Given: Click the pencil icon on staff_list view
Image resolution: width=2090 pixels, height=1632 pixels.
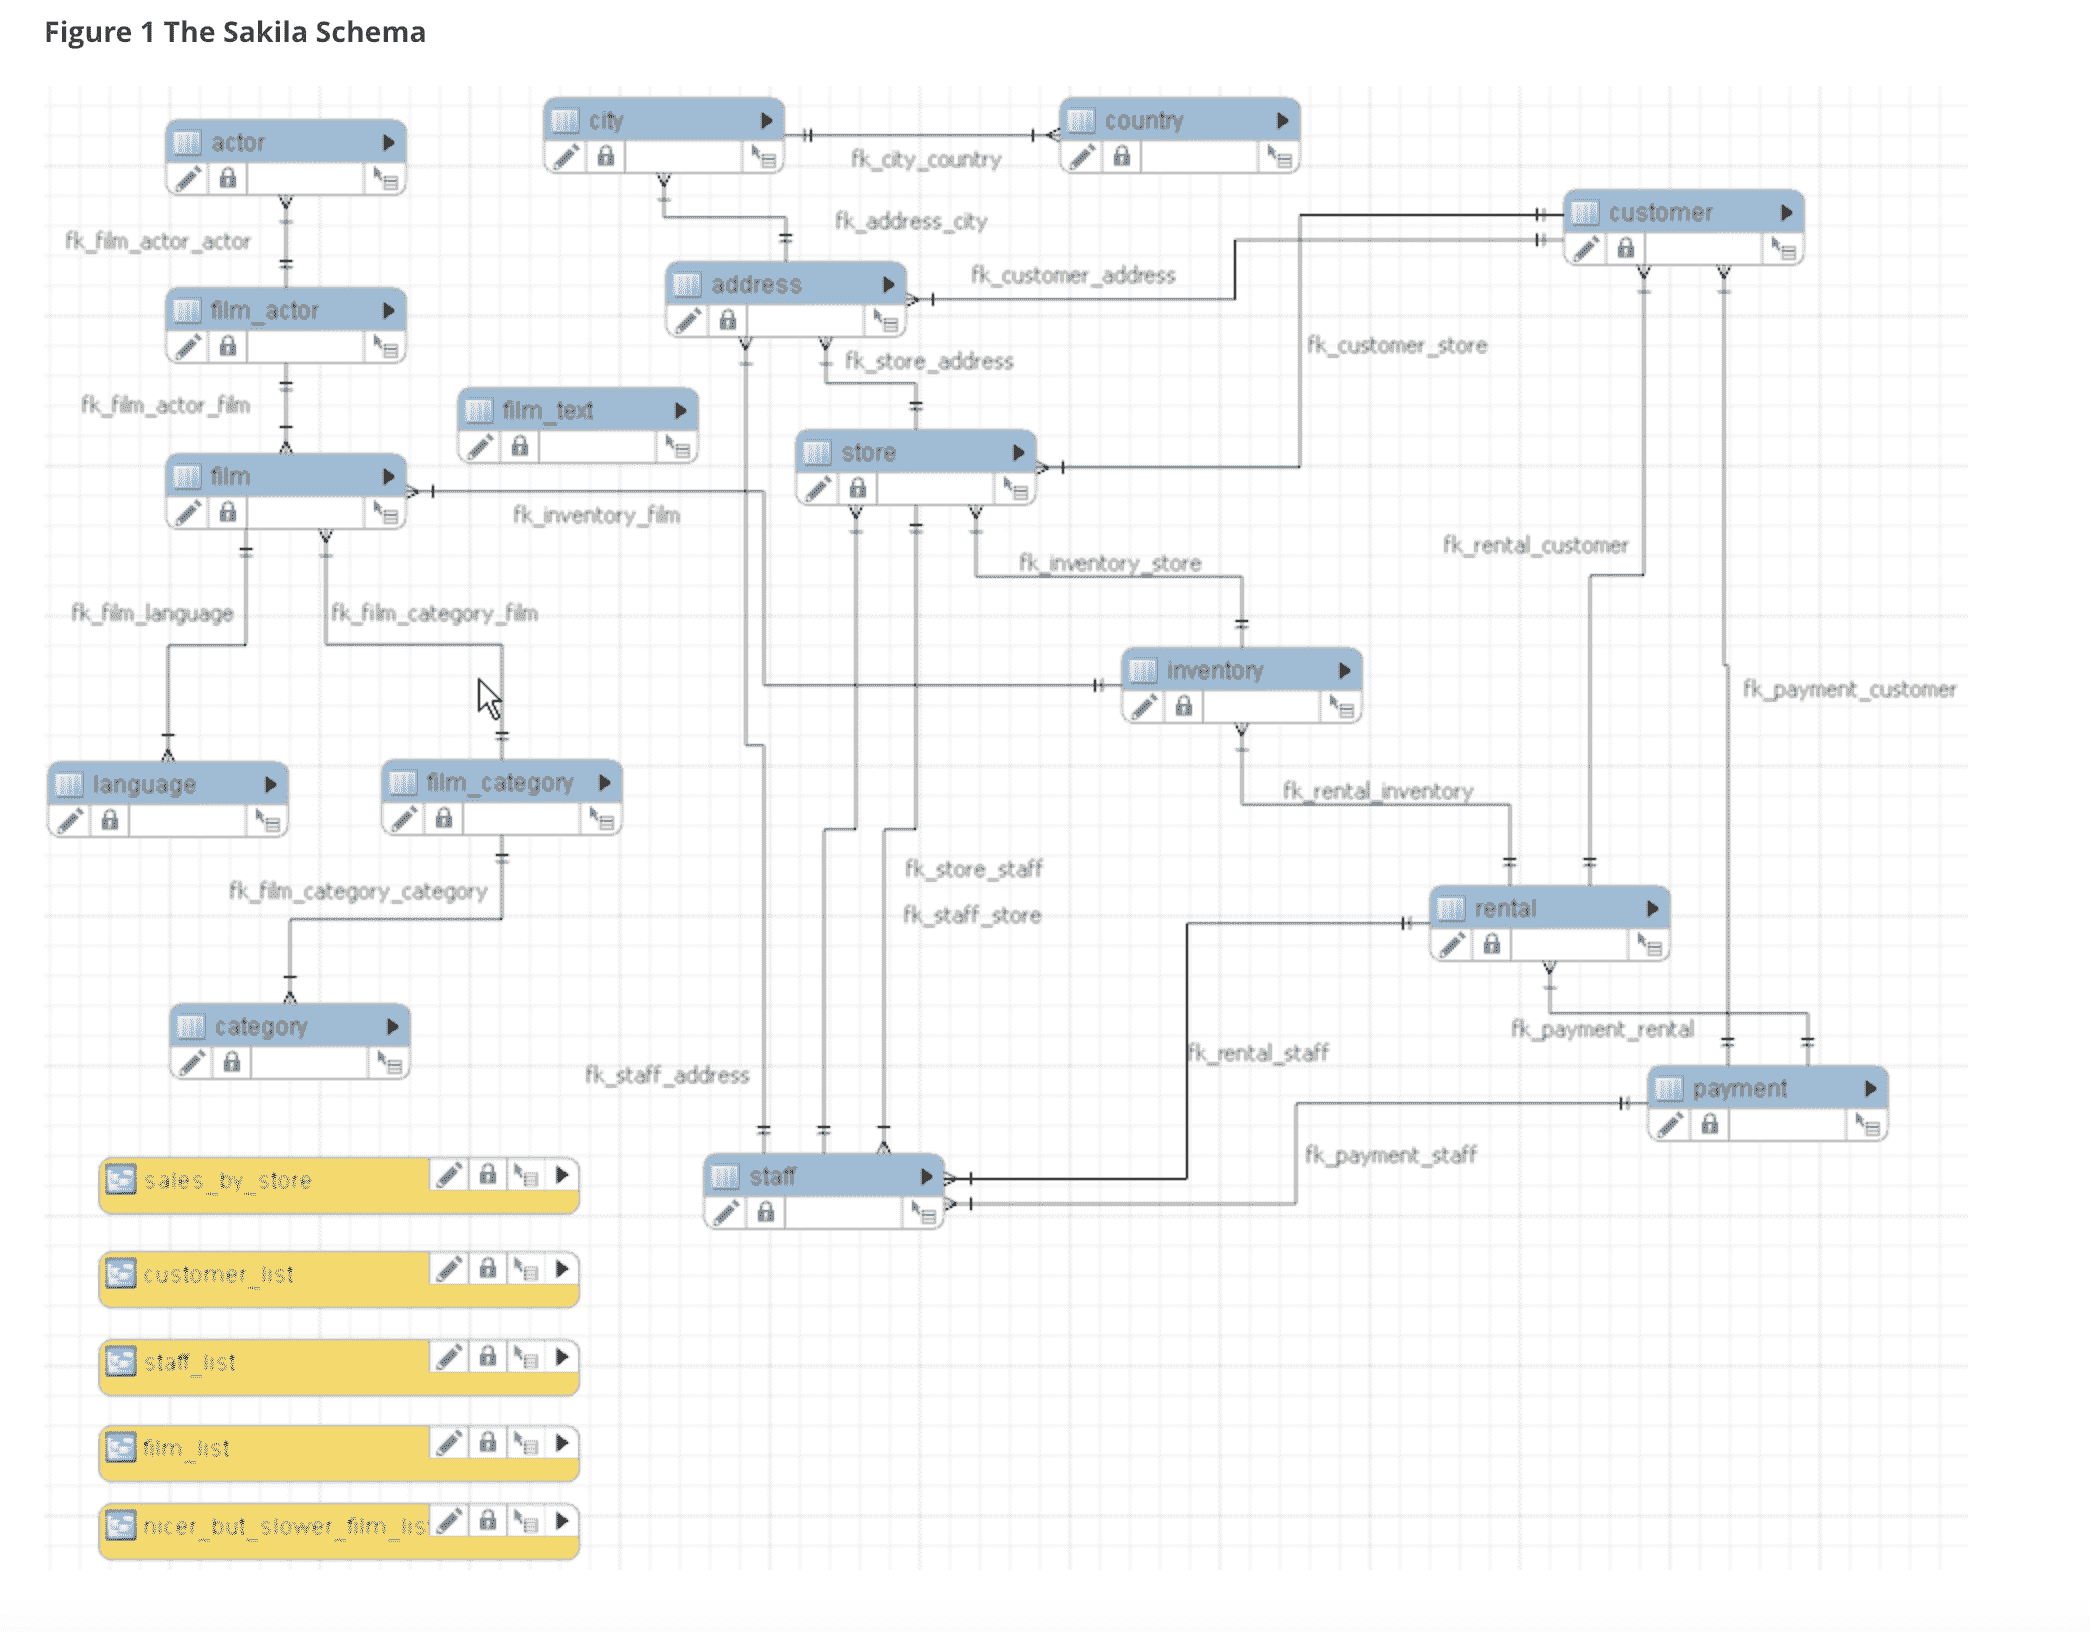Looking at the screenshot, I should [449, 1357].
